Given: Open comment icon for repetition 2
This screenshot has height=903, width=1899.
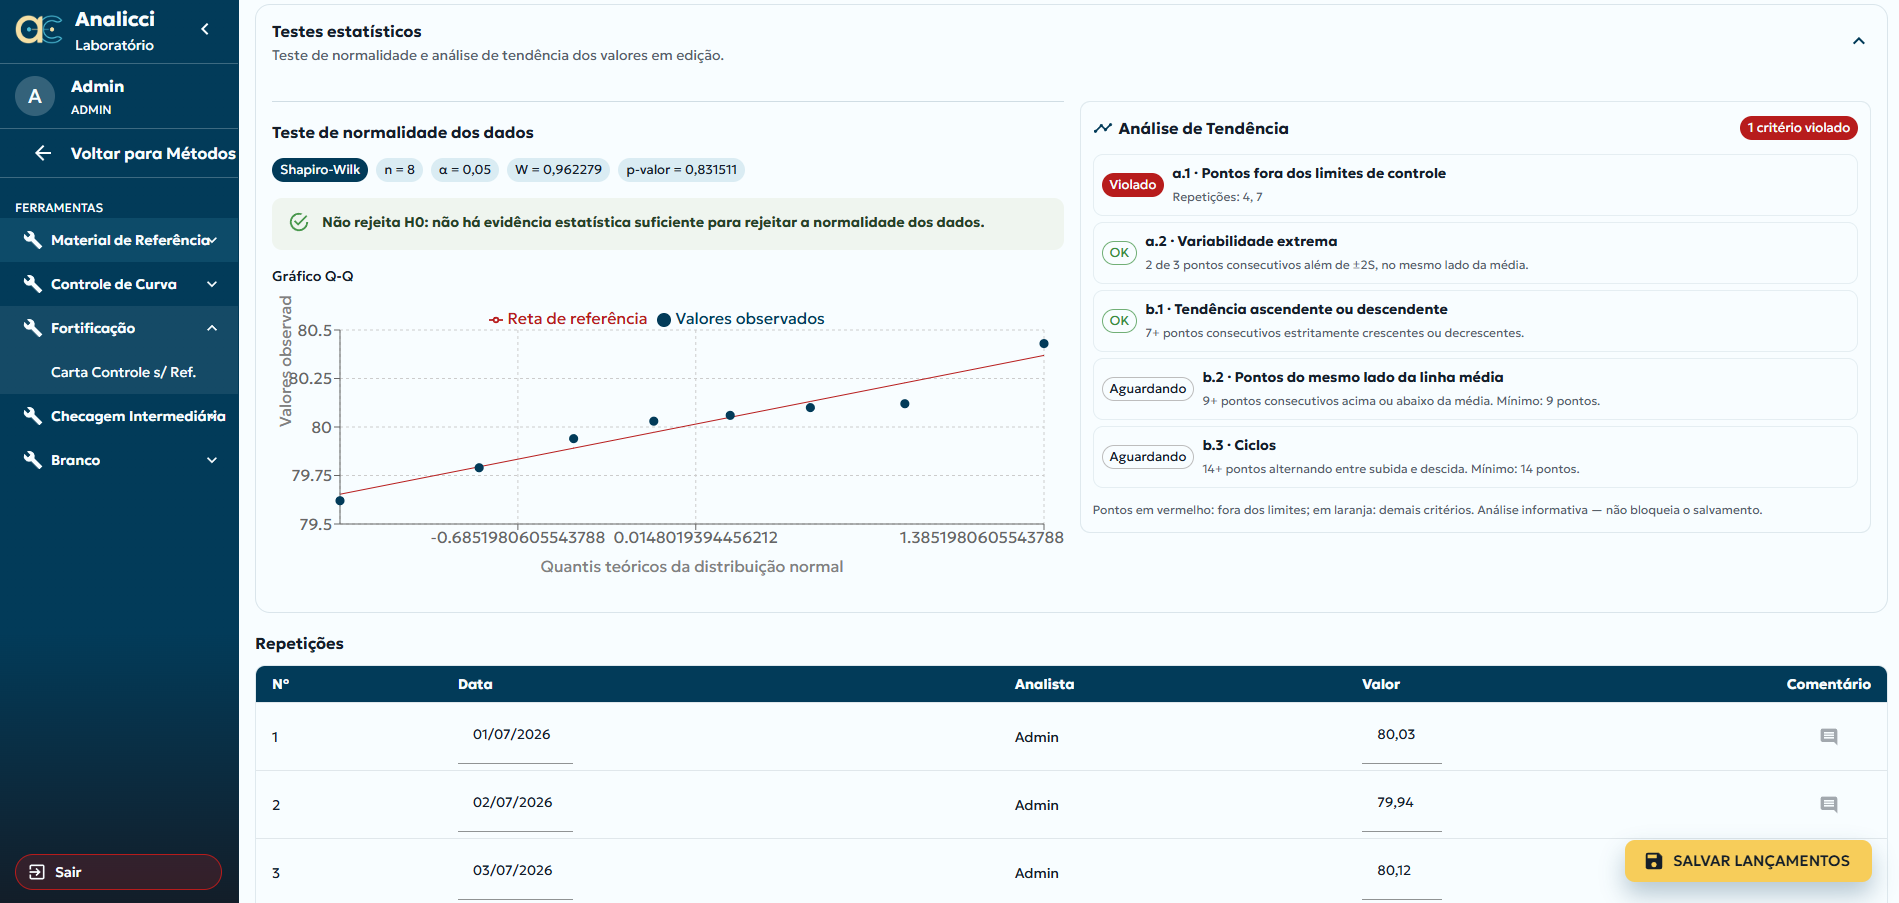Looking at the screenshot, I should [1829, 805].
